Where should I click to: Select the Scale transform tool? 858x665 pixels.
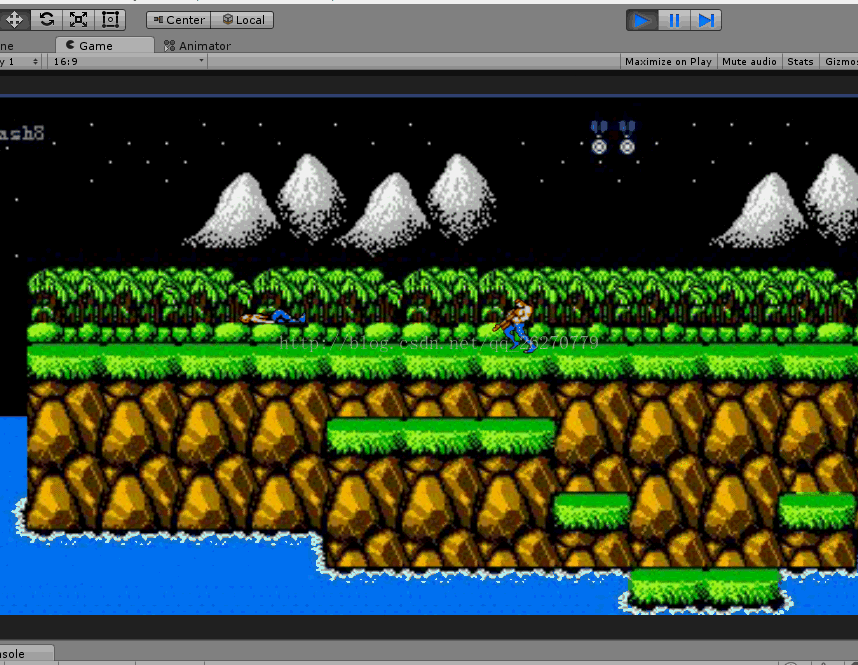78,20
